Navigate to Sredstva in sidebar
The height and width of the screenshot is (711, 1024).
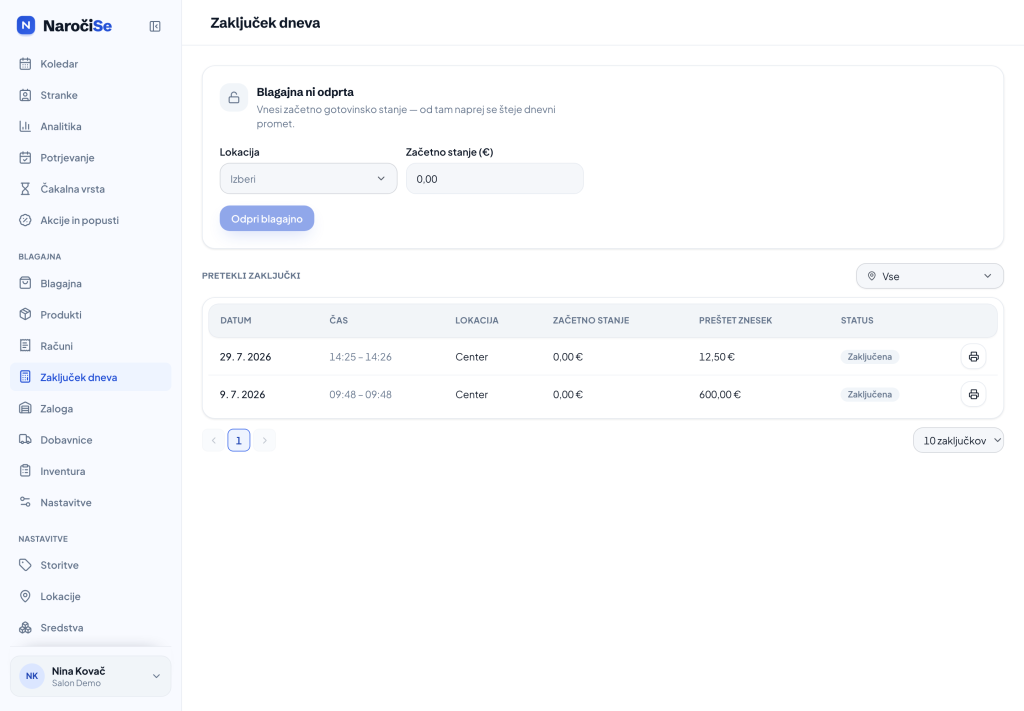coord(91,628)
